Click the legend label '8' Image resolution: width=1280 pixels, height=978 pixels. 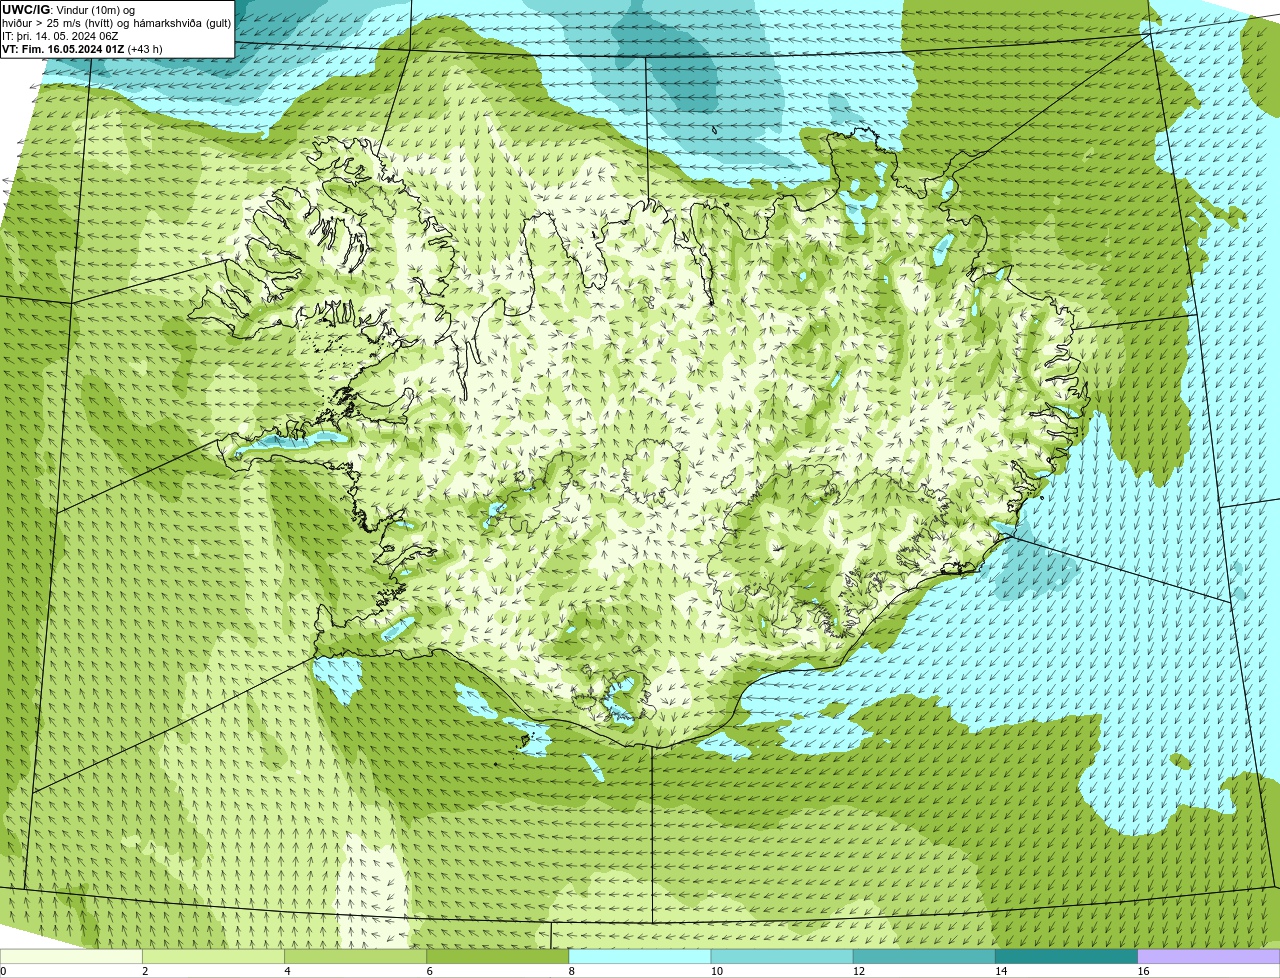coord(572,971)
